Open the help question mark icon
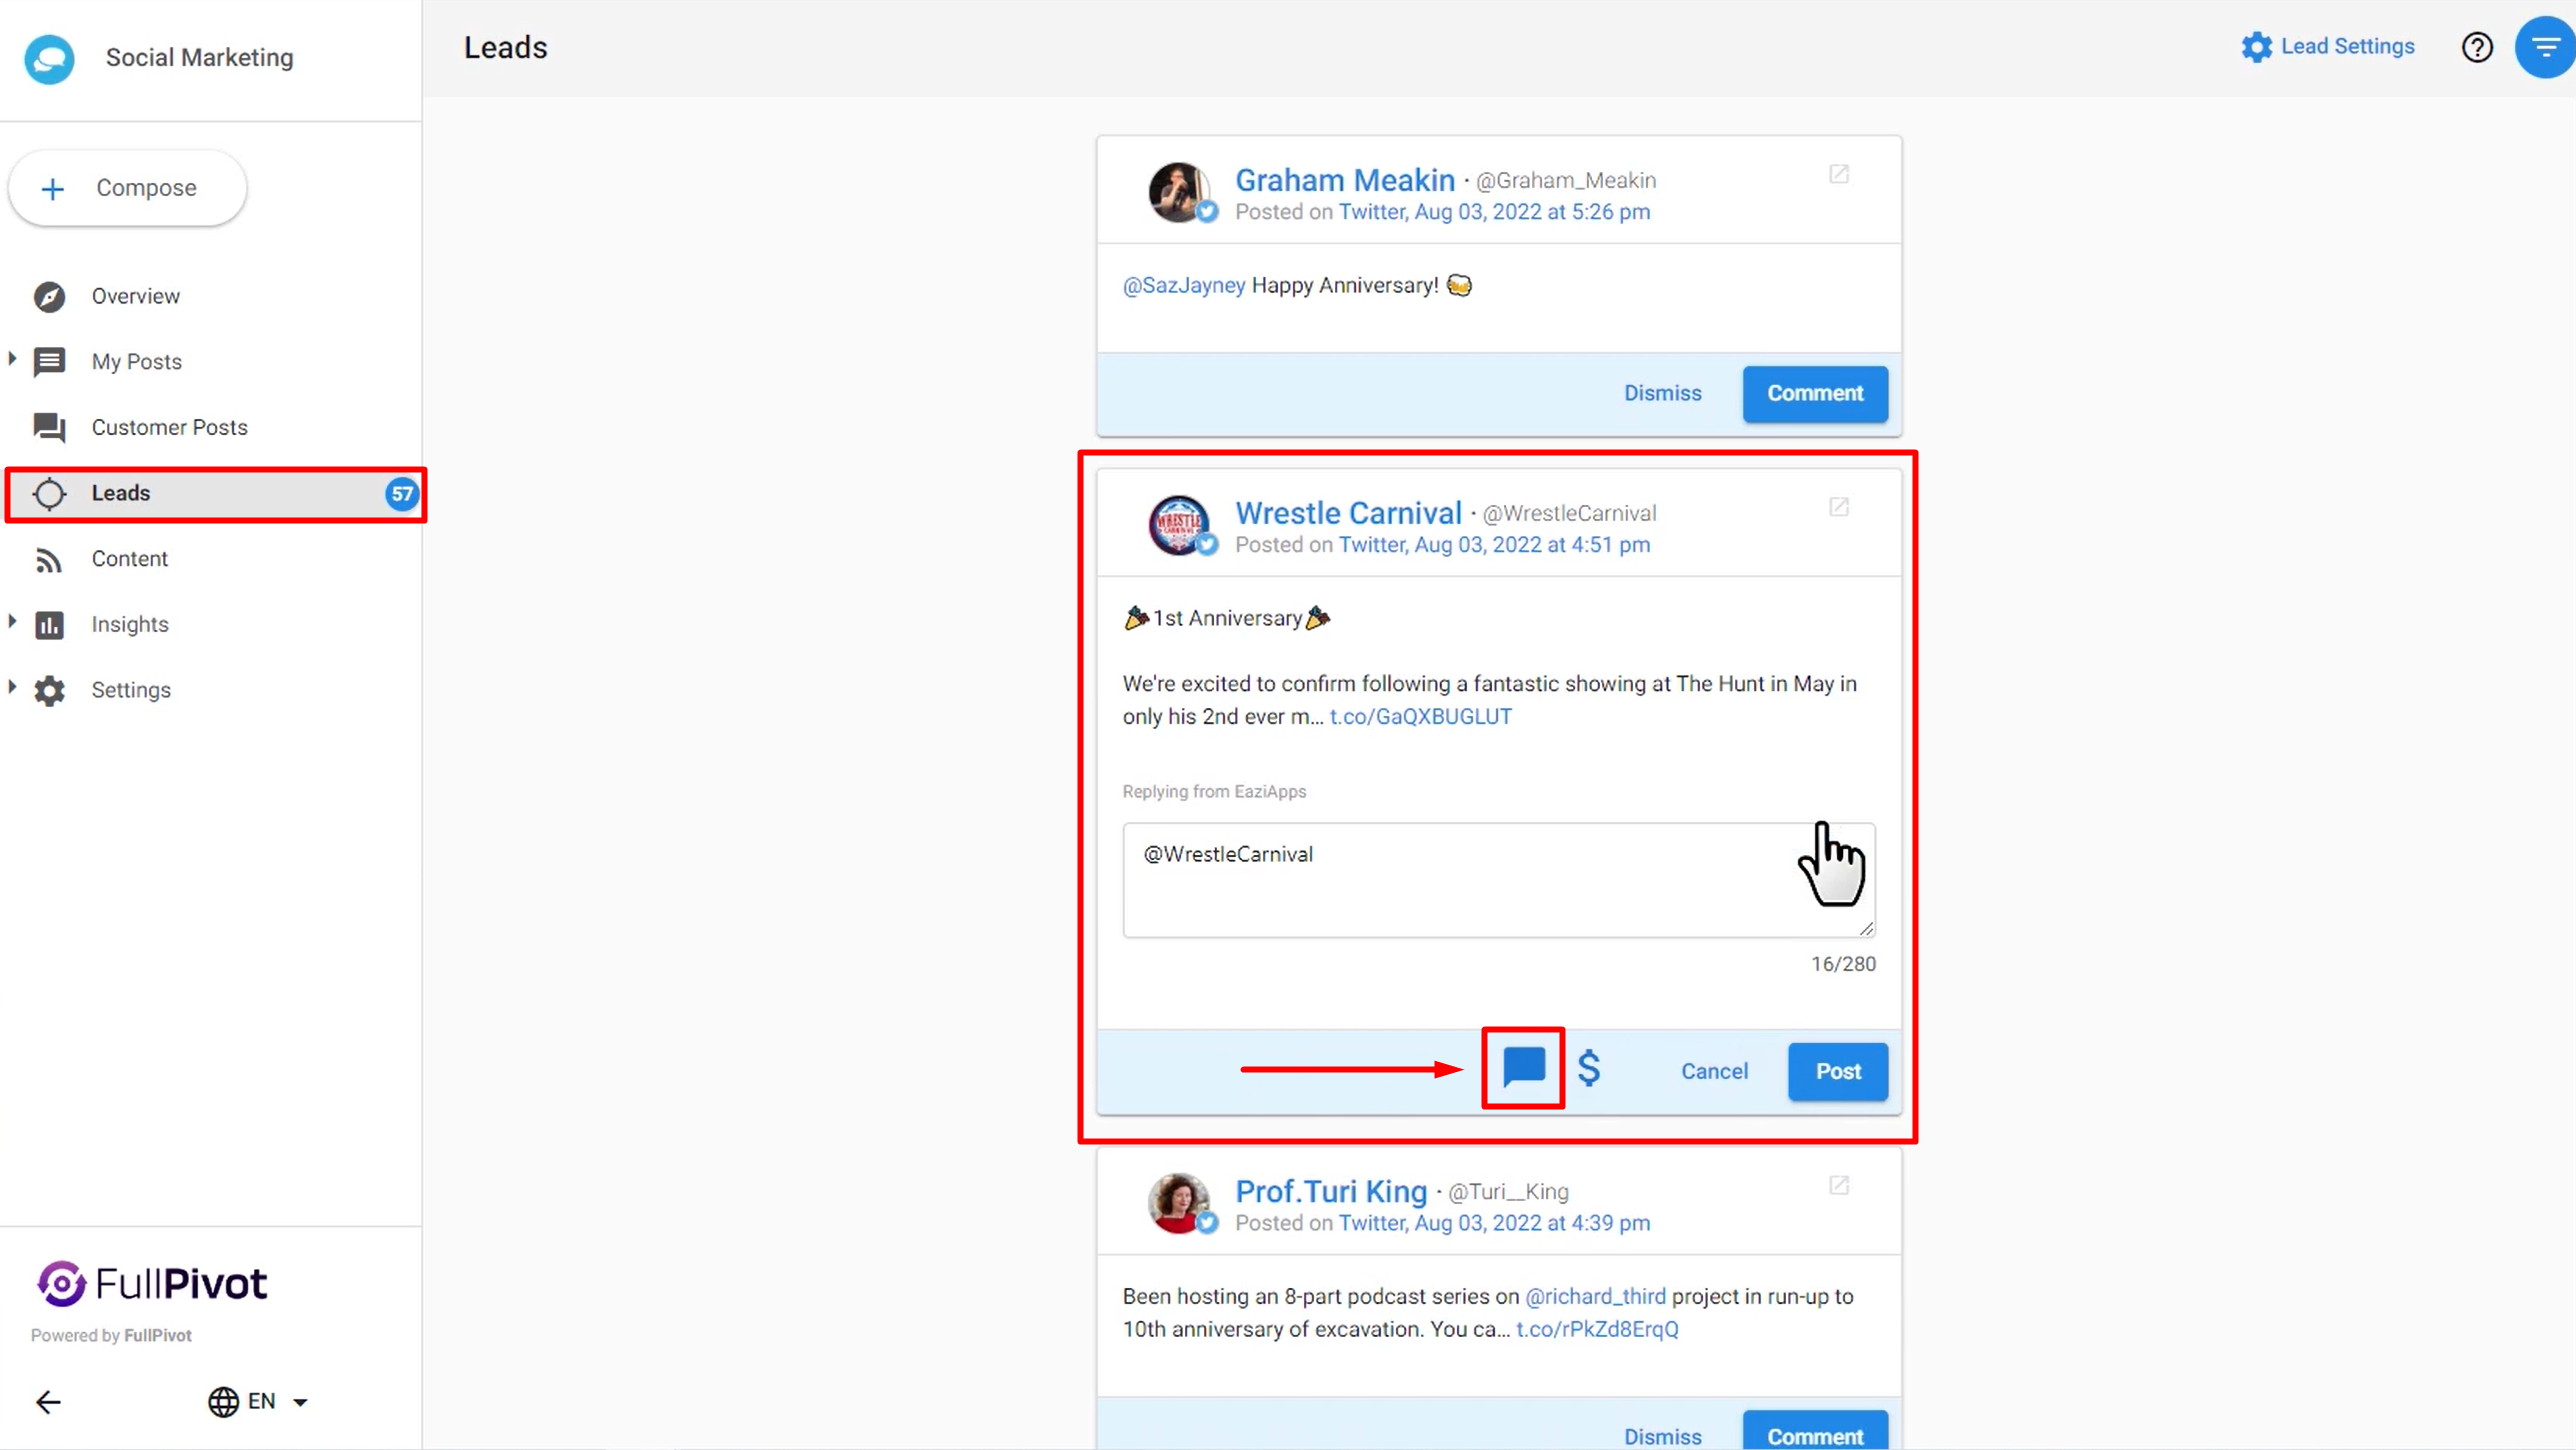The height and width of the screenshot is (1450, 2576). click(x=2476, y=47)
